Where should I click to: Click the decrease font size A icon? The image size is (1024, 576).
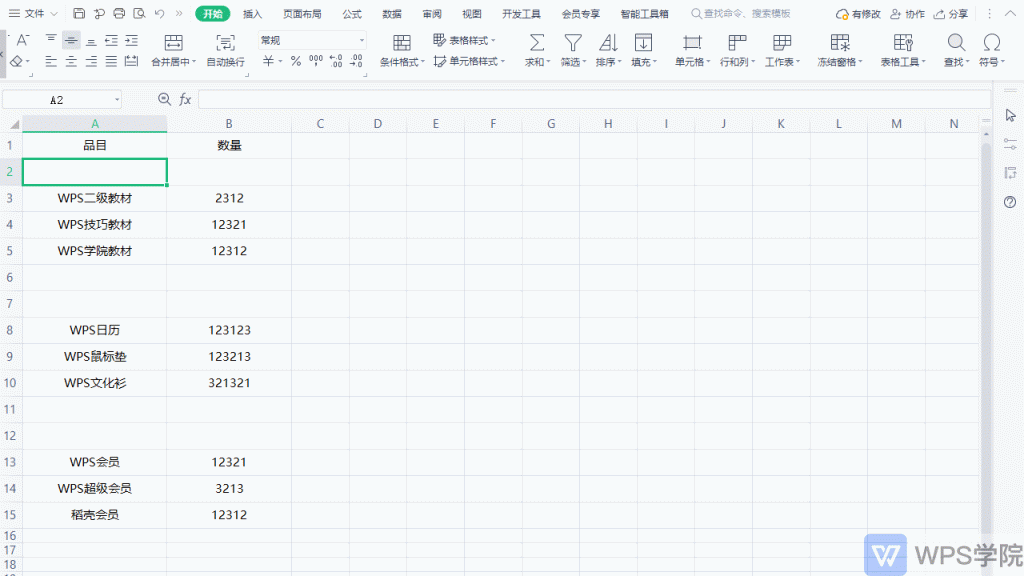pyautogui.click(x=22, y=40)
